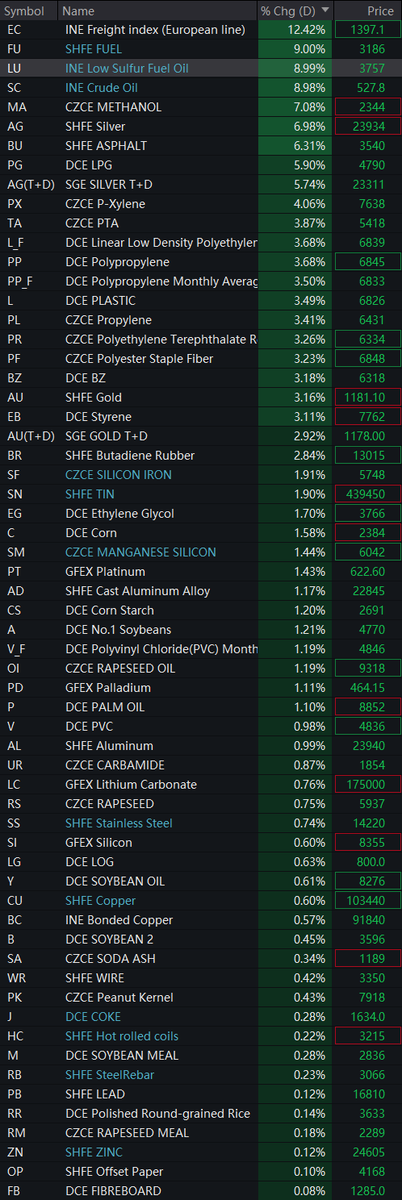Screen dimensions: 402x1200
Task: Click the Symbol column header
Action: 25,10
